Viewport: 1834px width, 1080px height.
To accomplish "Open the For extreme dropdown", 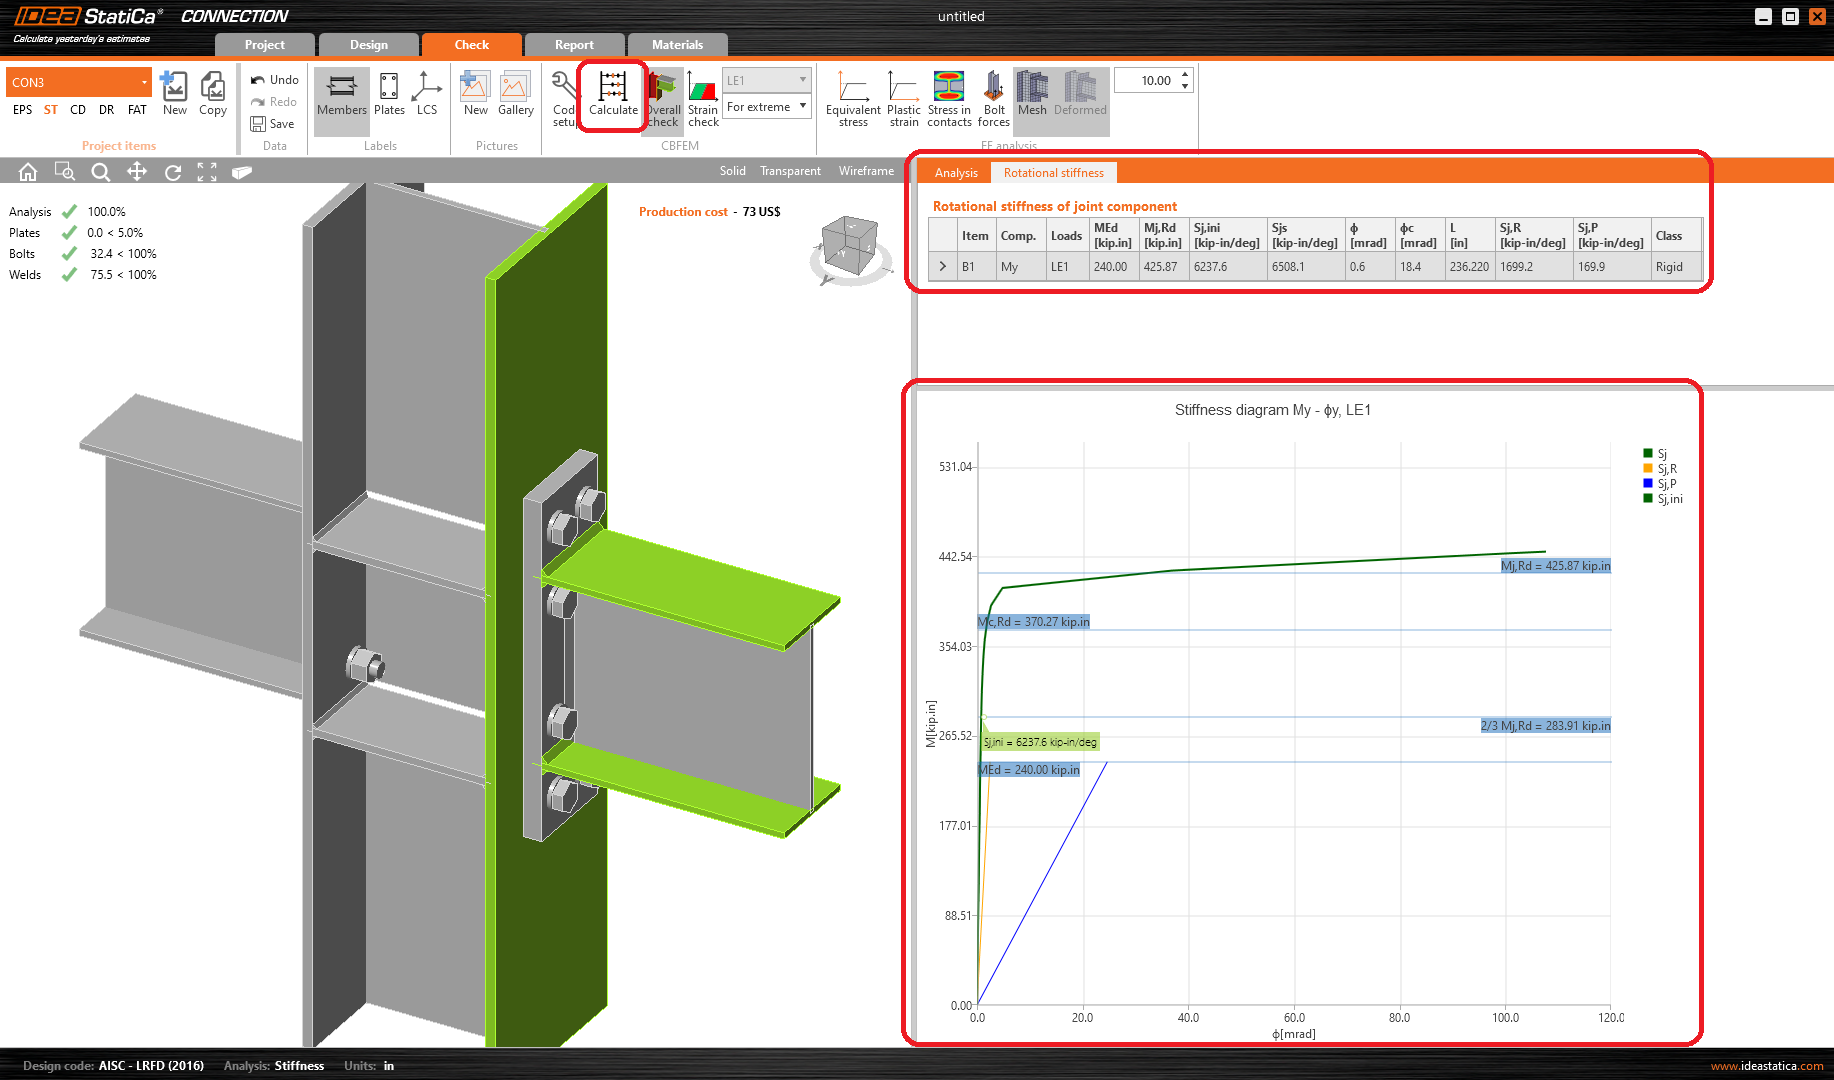I will click(767, 107).
